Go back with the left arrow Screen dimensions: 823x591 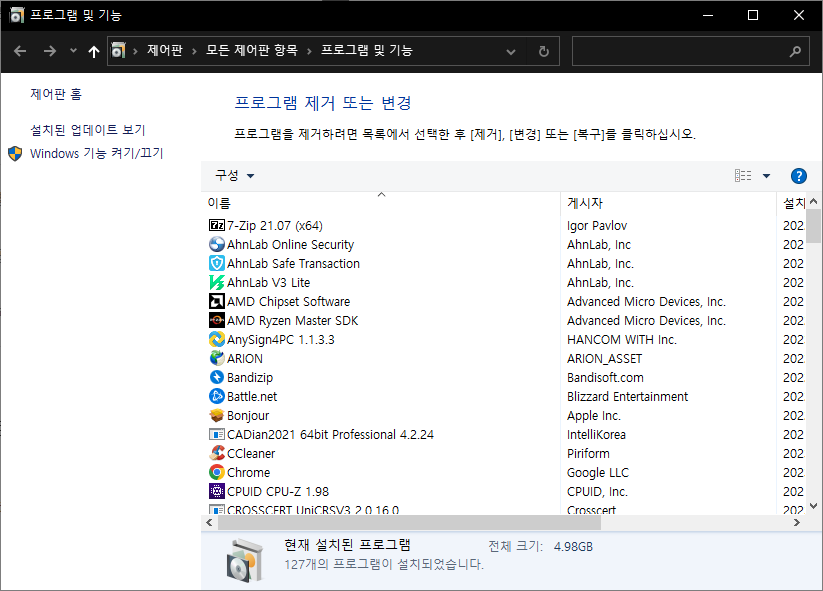coord(20,51)
